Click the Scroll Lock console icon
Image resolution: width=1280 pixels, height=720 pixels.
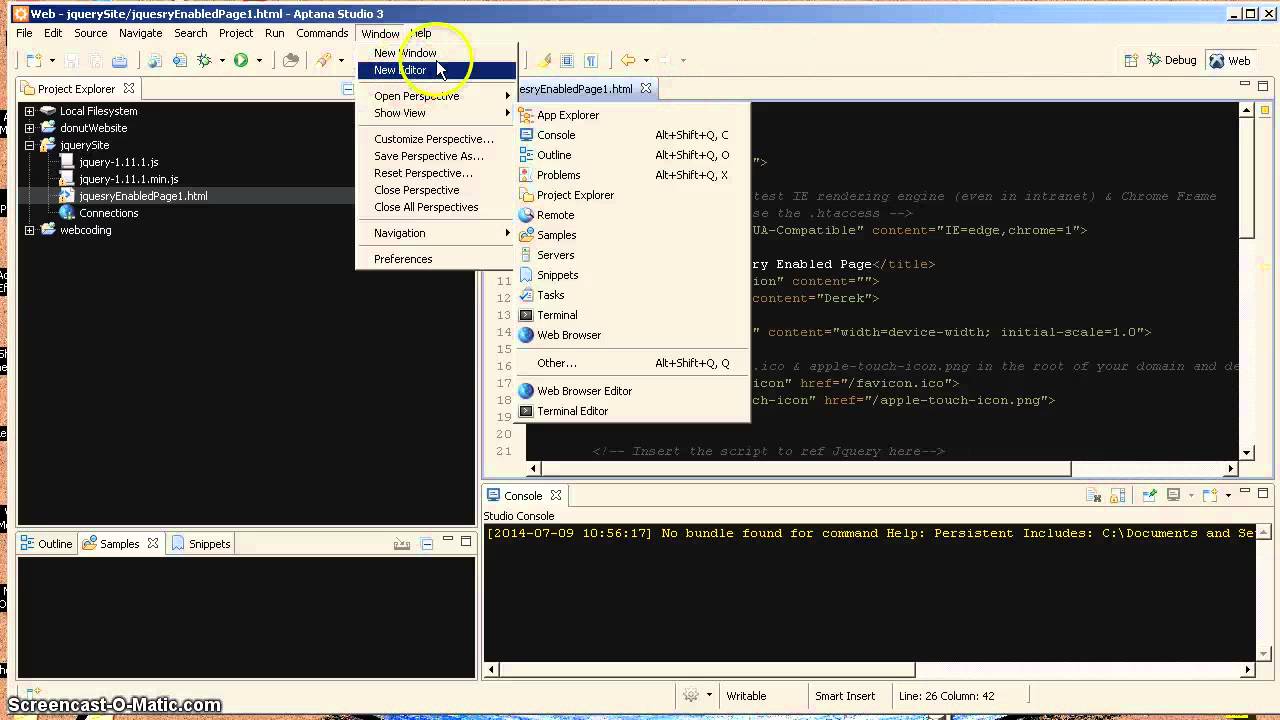point(1119,495)
